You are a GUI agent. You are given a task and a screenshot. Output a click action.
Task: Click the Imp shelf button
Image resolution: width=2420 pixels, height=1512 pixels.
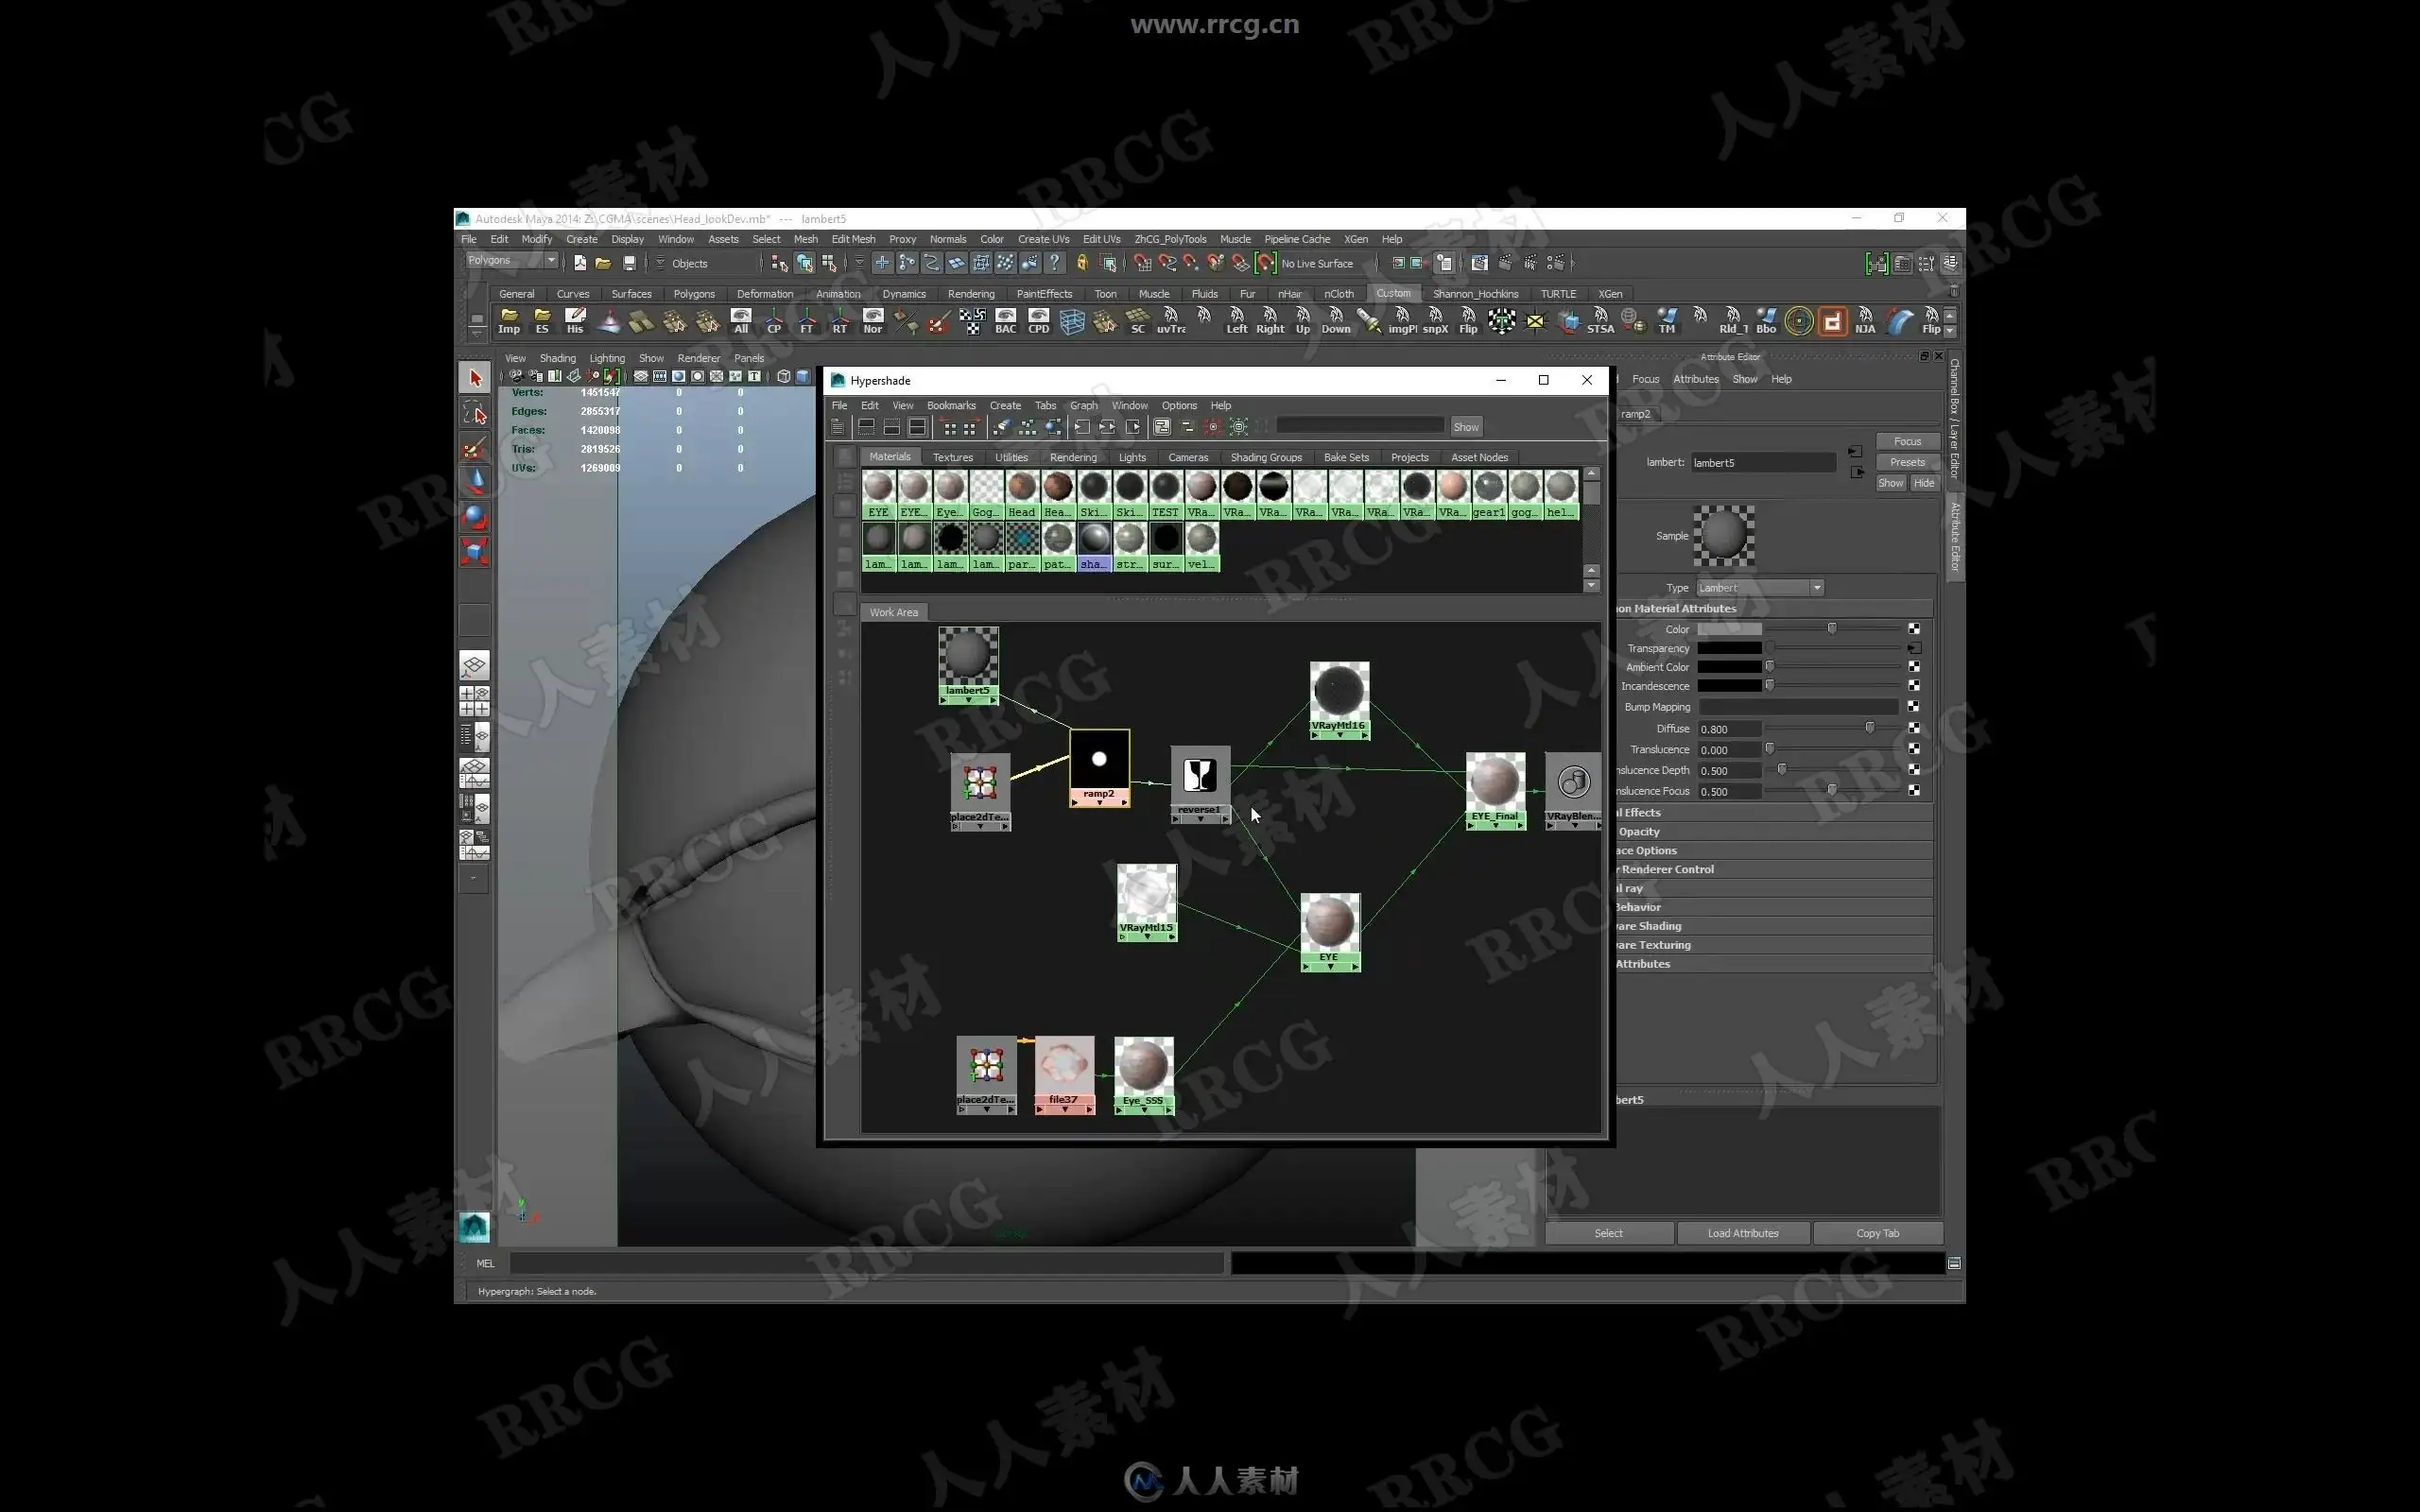tap(509, 321)
